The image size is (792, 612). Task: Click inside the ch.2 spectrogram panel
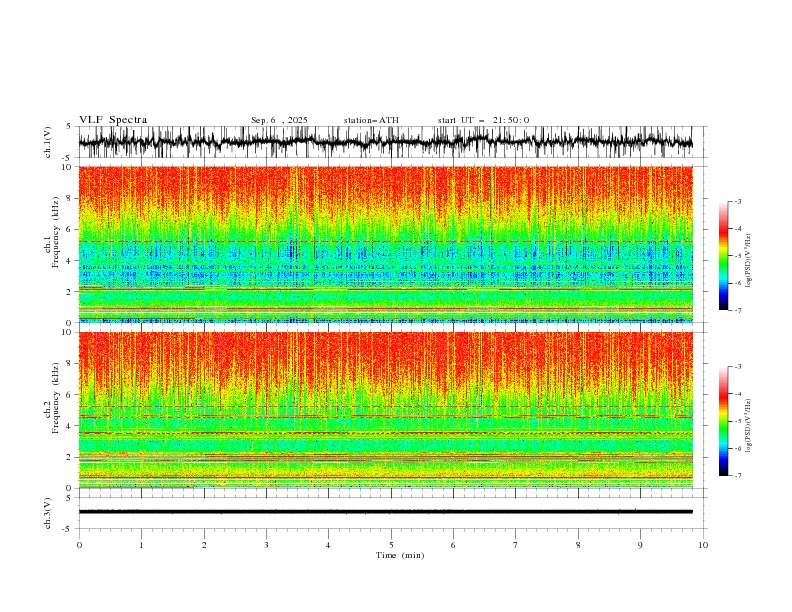coord(385,410)
